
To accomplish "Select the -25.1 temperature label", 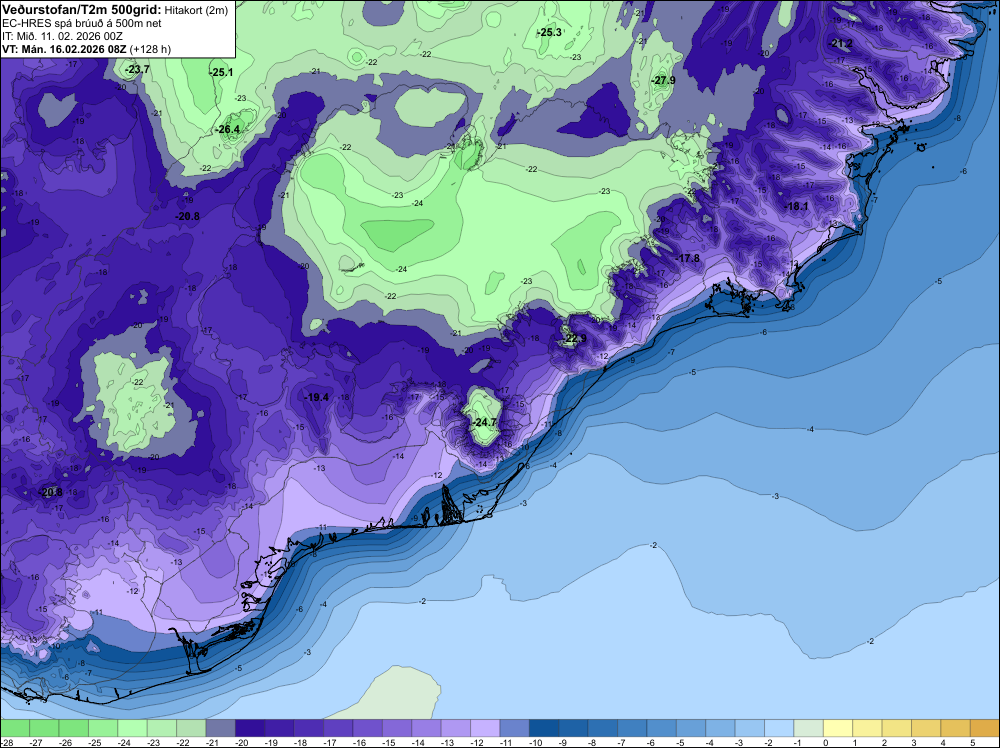I will pyautogui.click(x=221, y=73).
